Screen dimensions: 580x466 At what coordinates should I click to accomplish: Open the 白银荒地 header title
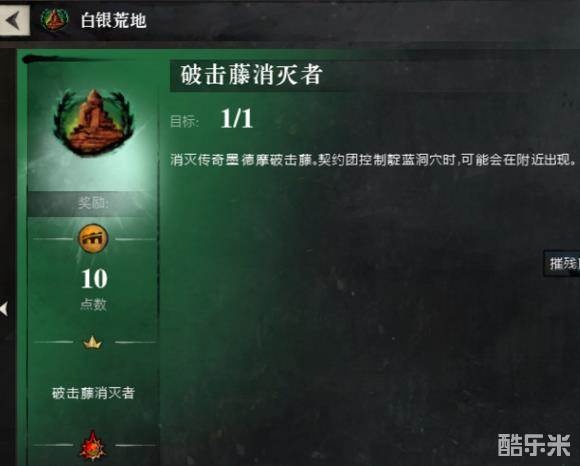[114, 20]
